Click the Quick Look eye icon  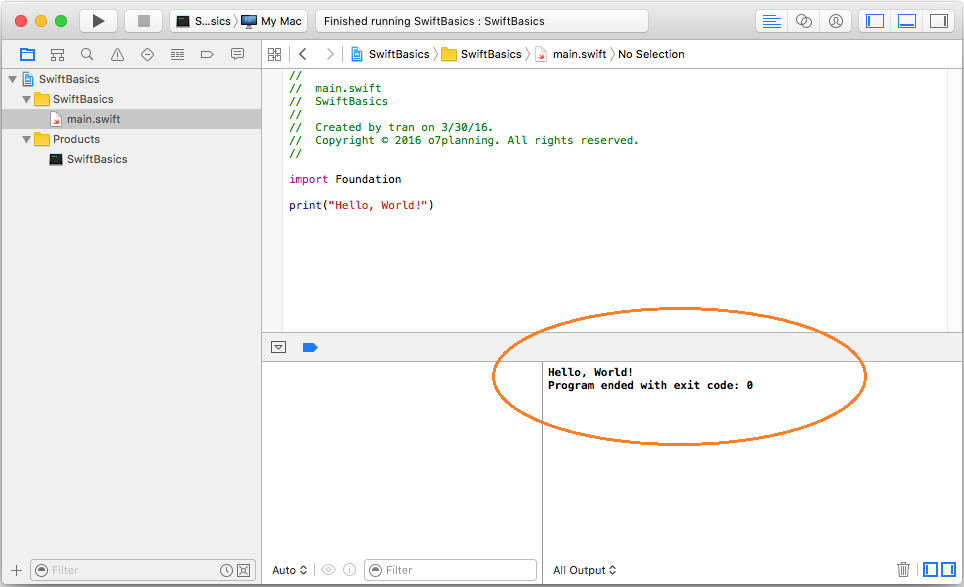(x=329, y=570)
